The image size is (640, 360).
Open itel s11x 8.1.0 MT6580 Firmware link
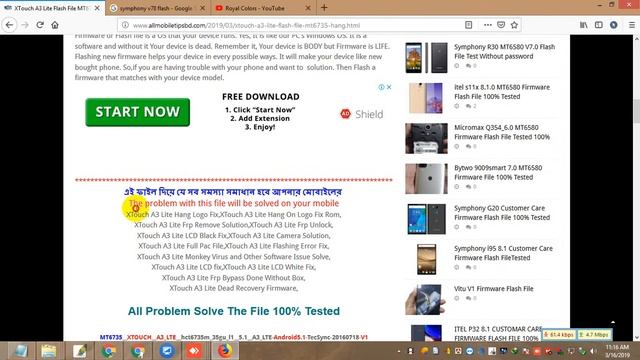pyautogui.click(x=502, y=92)
